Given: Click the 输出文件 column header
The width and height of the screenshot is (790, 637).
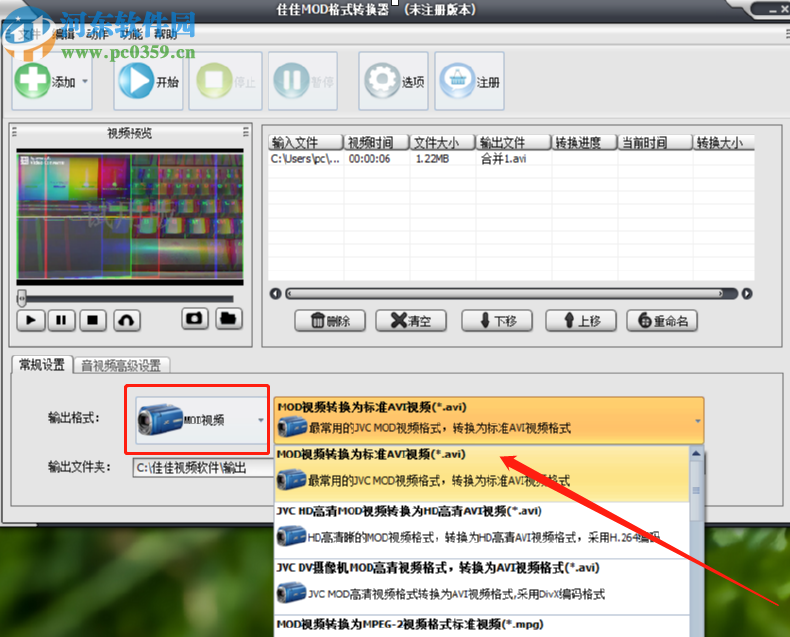Looking at the screenshot, I should 513,143.
